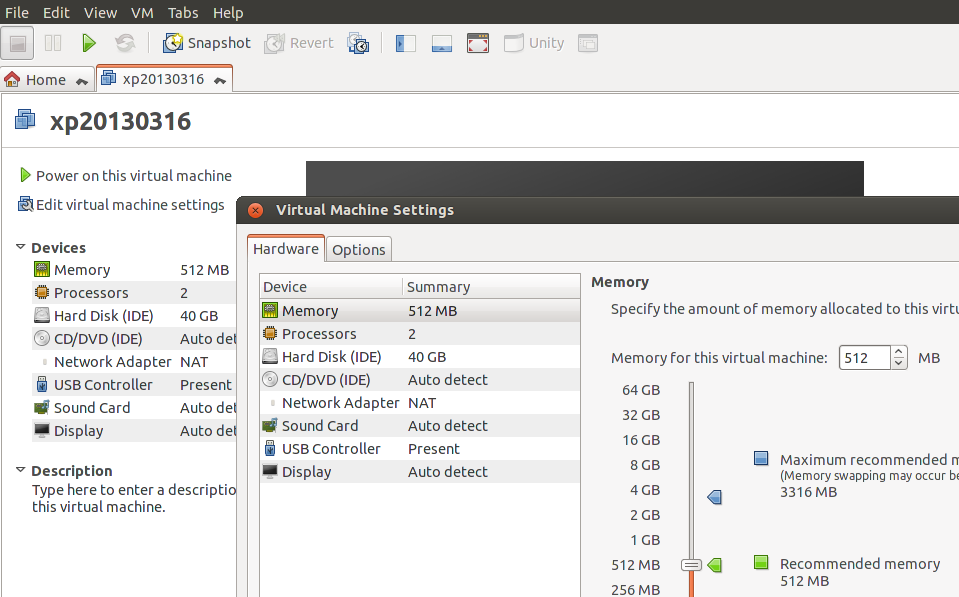Switch to full screen mode icon

point(478,43)
